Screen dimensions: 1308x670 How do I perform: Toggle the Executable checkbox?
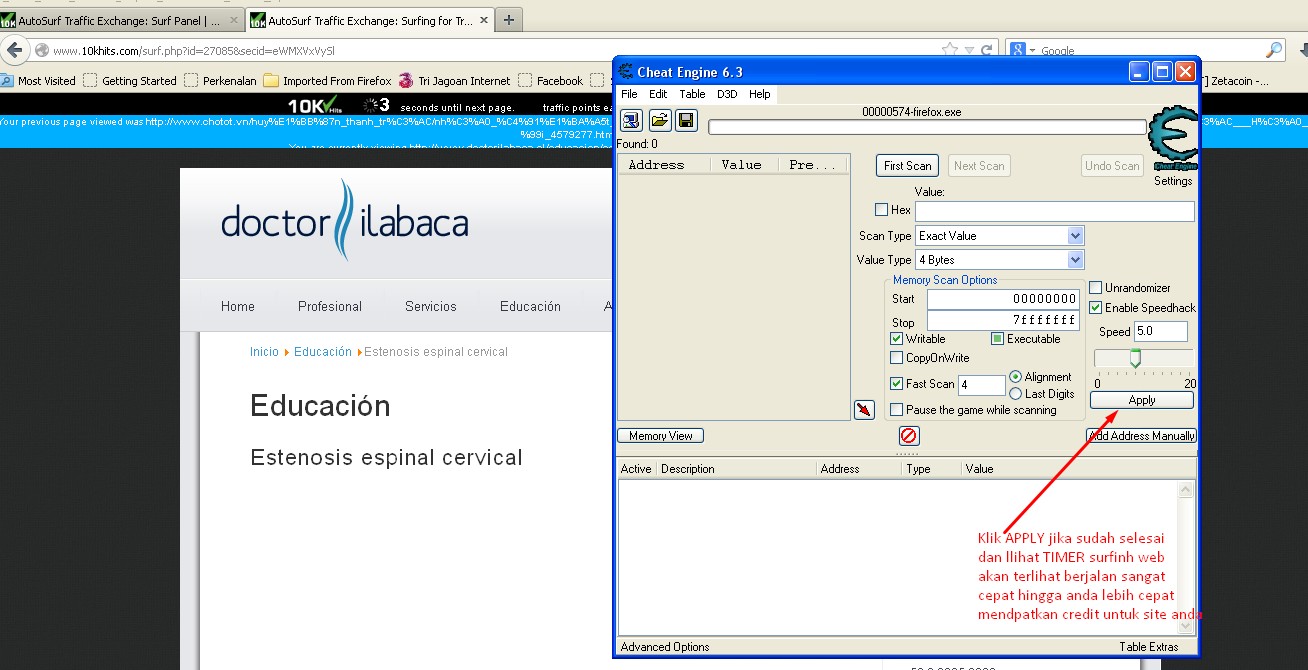point(997,339)
